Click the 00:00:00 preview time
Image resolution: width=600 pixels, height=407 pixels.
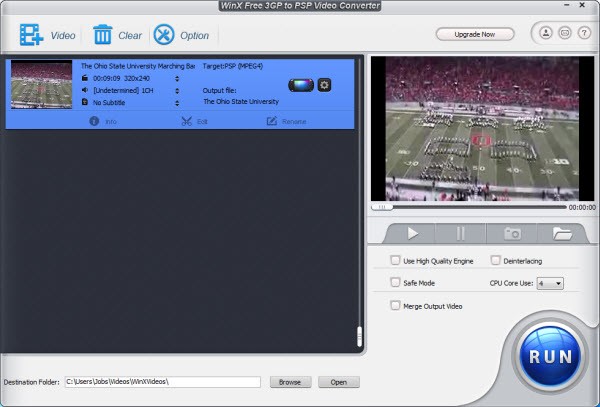click(x=582, y=207)
